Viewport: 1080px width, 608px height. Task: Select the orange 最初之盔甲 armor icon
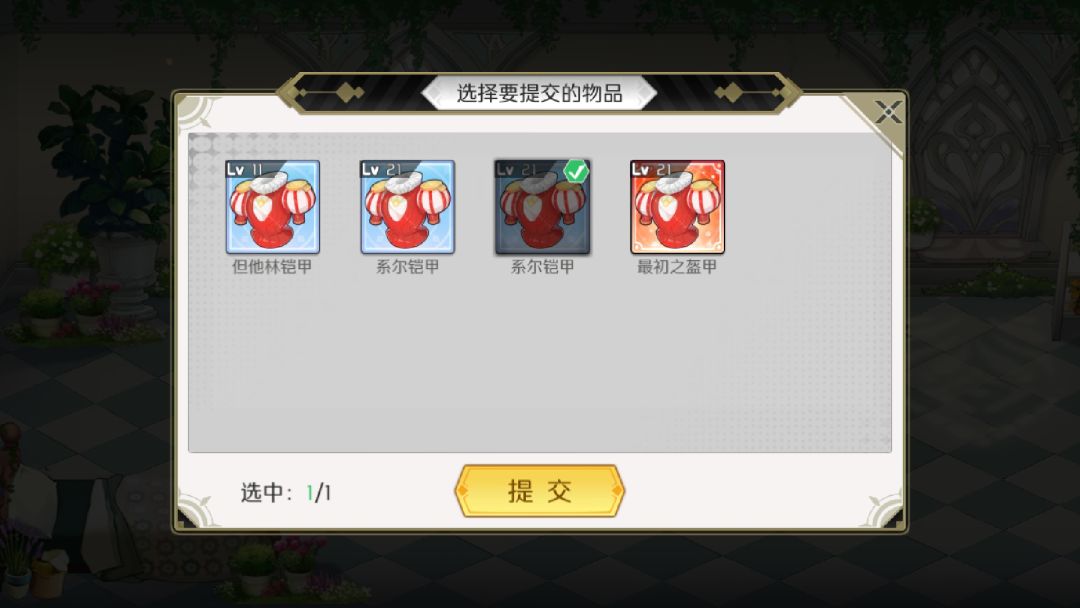(x=678, y=207)
